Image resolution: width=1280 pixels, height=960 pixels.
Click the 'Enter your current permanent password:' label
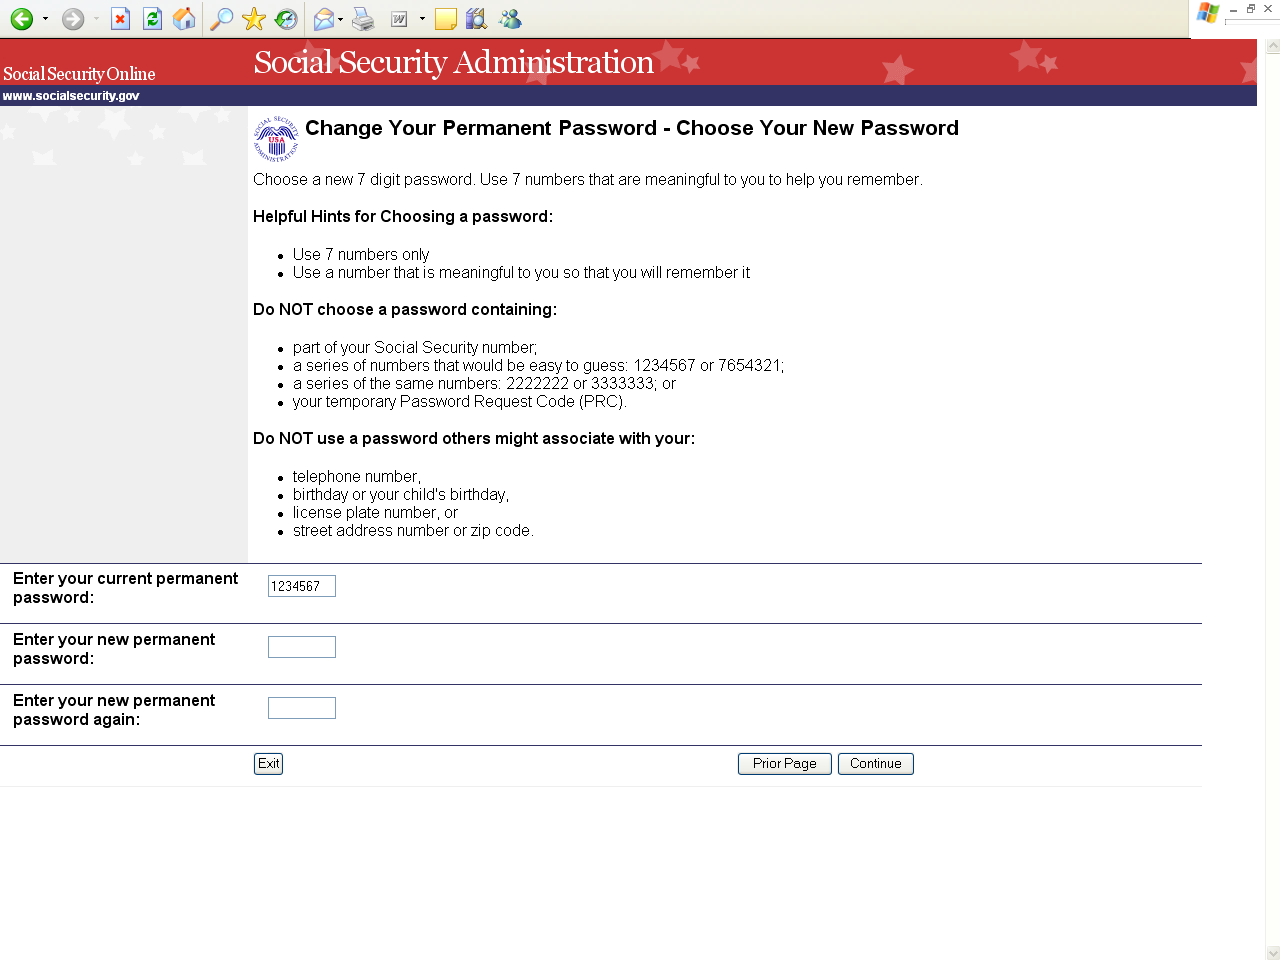click(125, 588)
